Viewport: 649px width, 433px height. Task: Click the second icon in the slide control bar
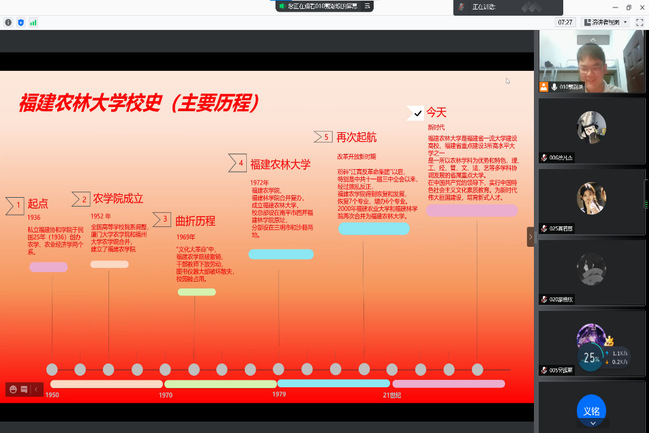24,389
